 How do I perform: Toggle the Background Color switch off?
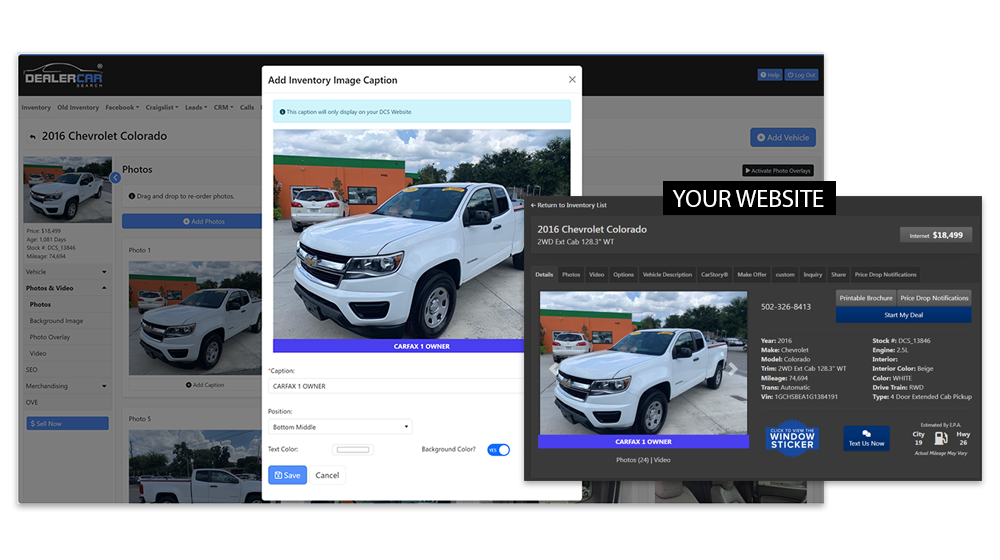pyautogui.click(x=498, y=450)
